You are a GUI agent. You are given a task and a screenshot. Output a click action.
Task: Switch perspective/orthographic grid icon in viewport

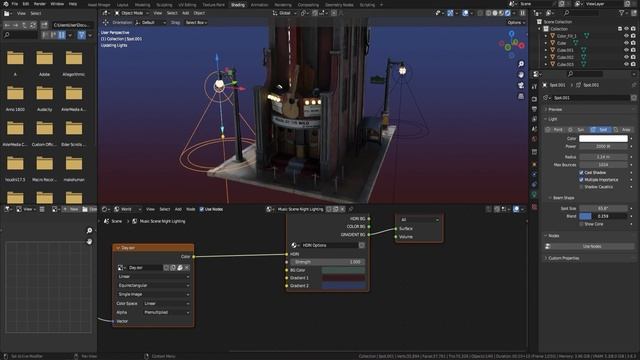521,96
